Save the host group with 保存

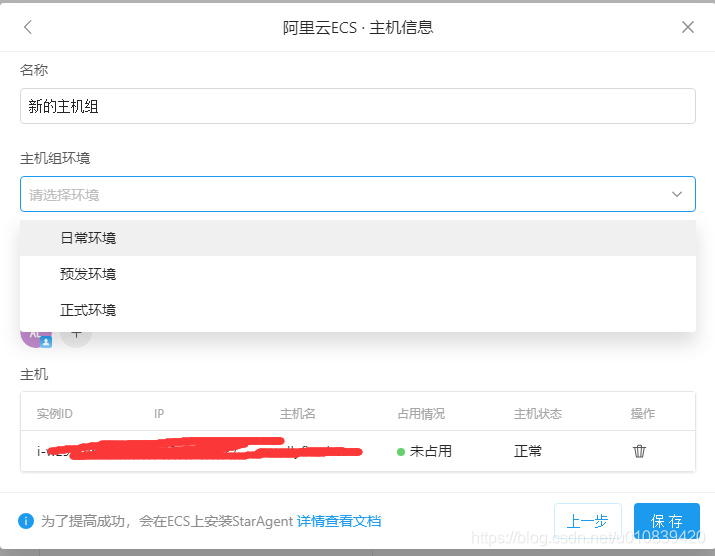(x=667, y=520)
